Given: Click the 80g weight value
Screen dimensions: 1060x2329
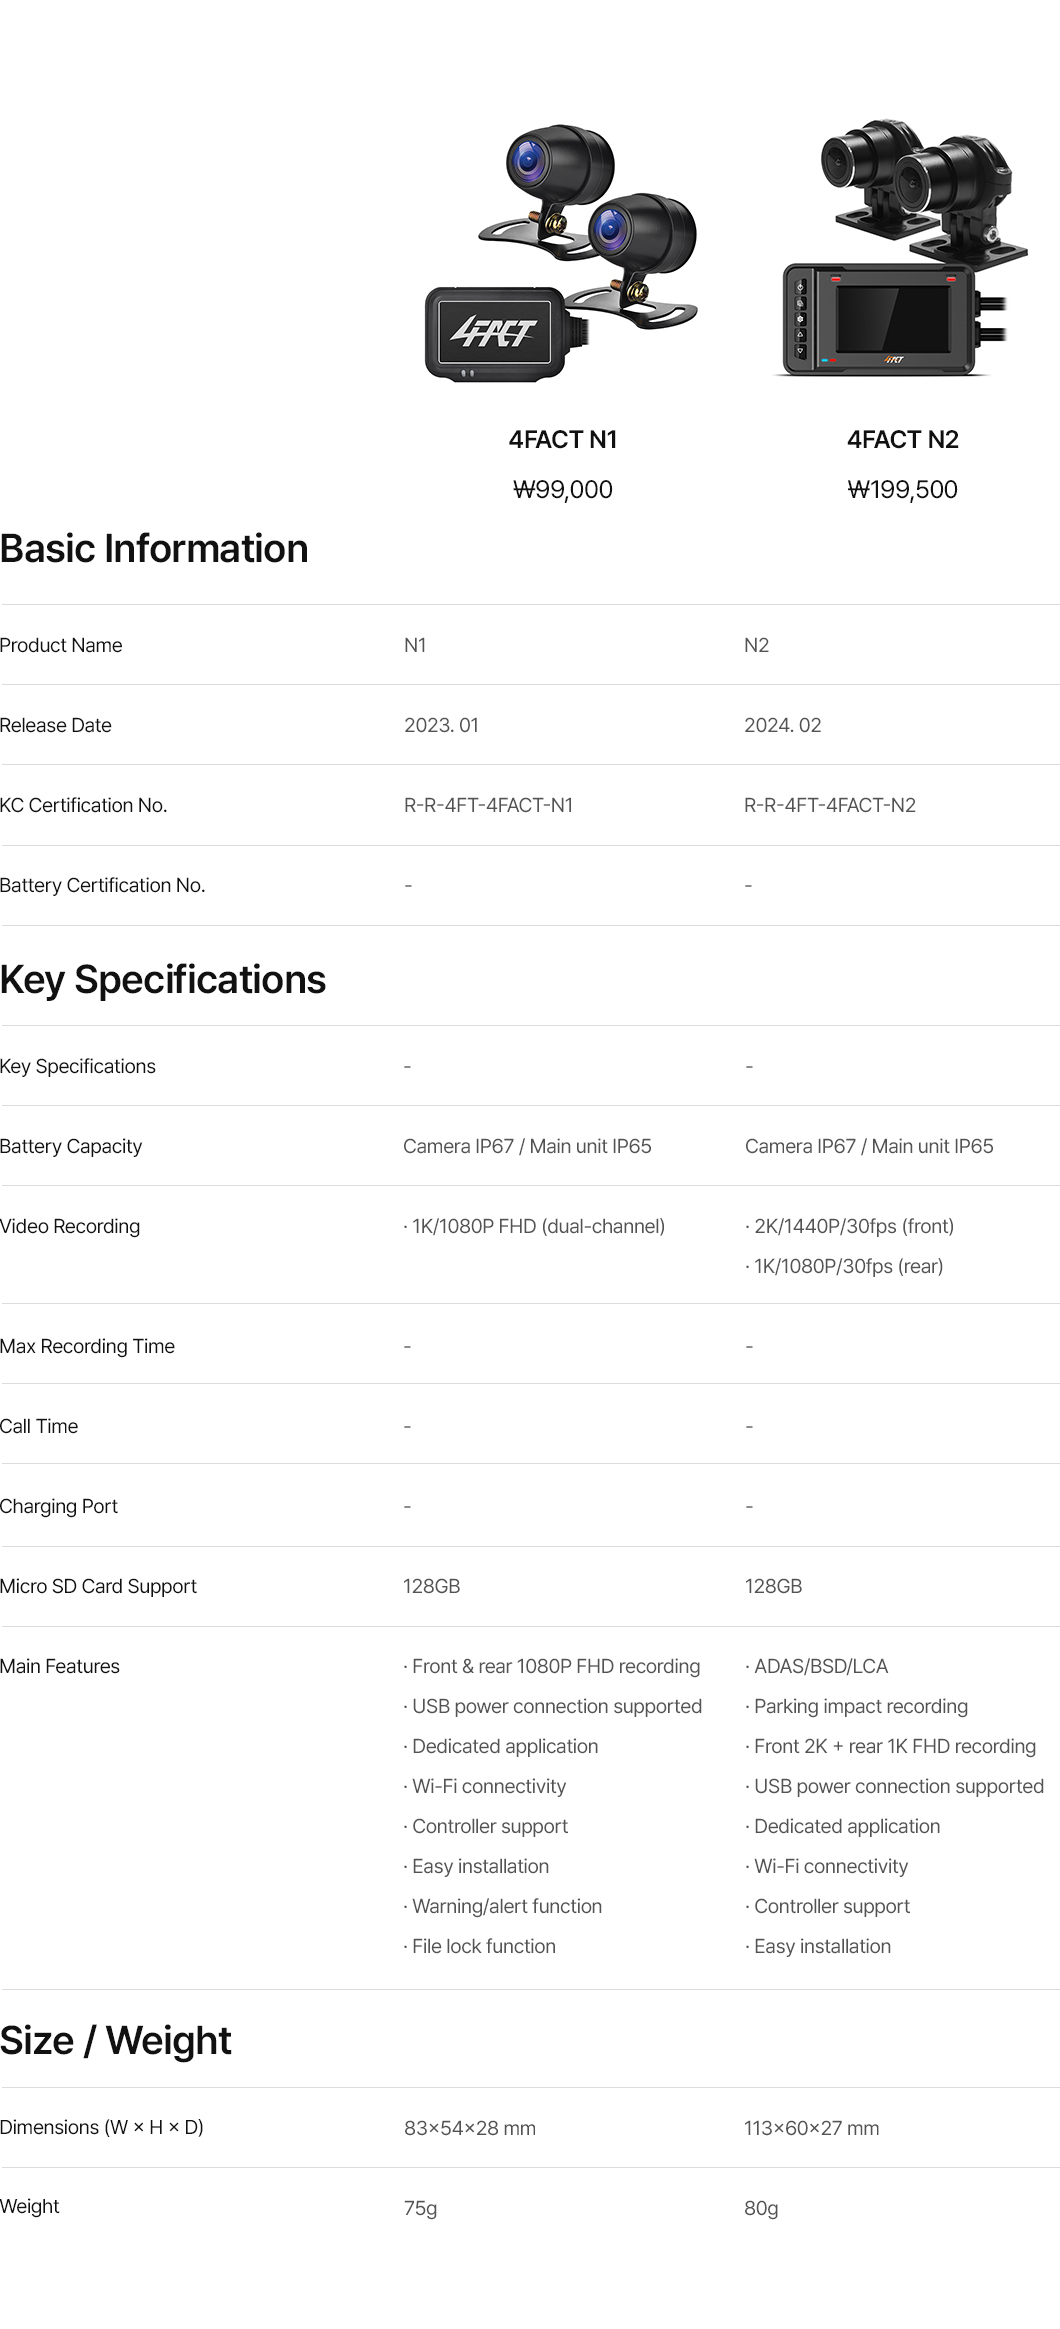Looking at the screenshot, I should point(760,2208).
